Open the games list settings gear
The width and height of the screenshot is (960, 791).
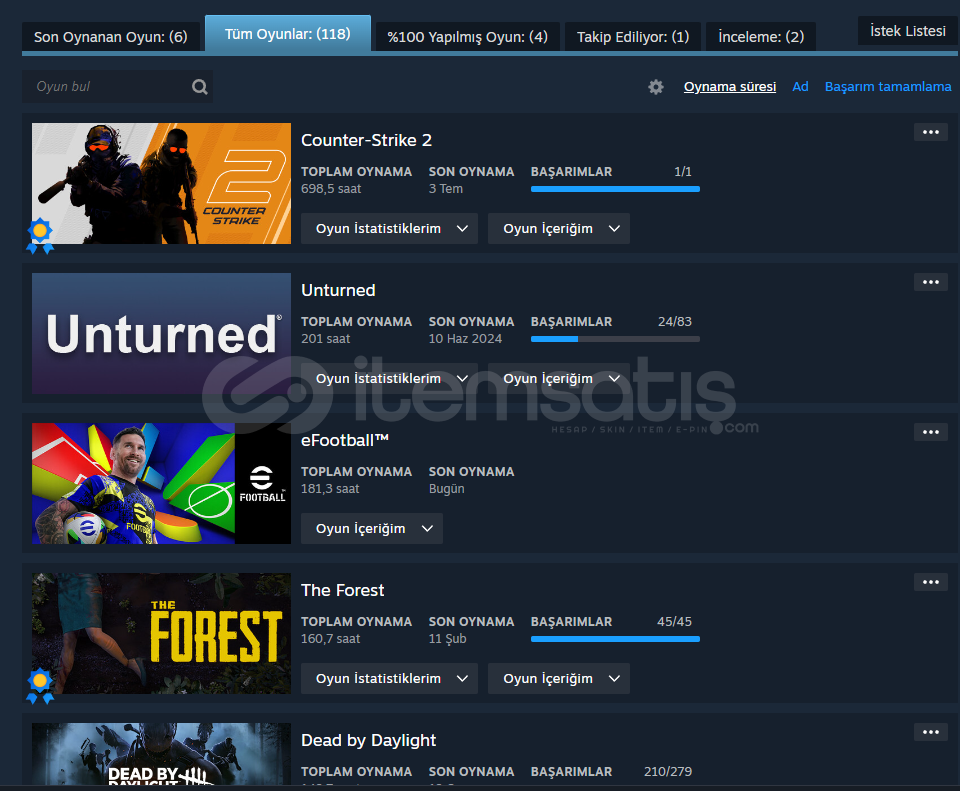(x=656, y=87)
